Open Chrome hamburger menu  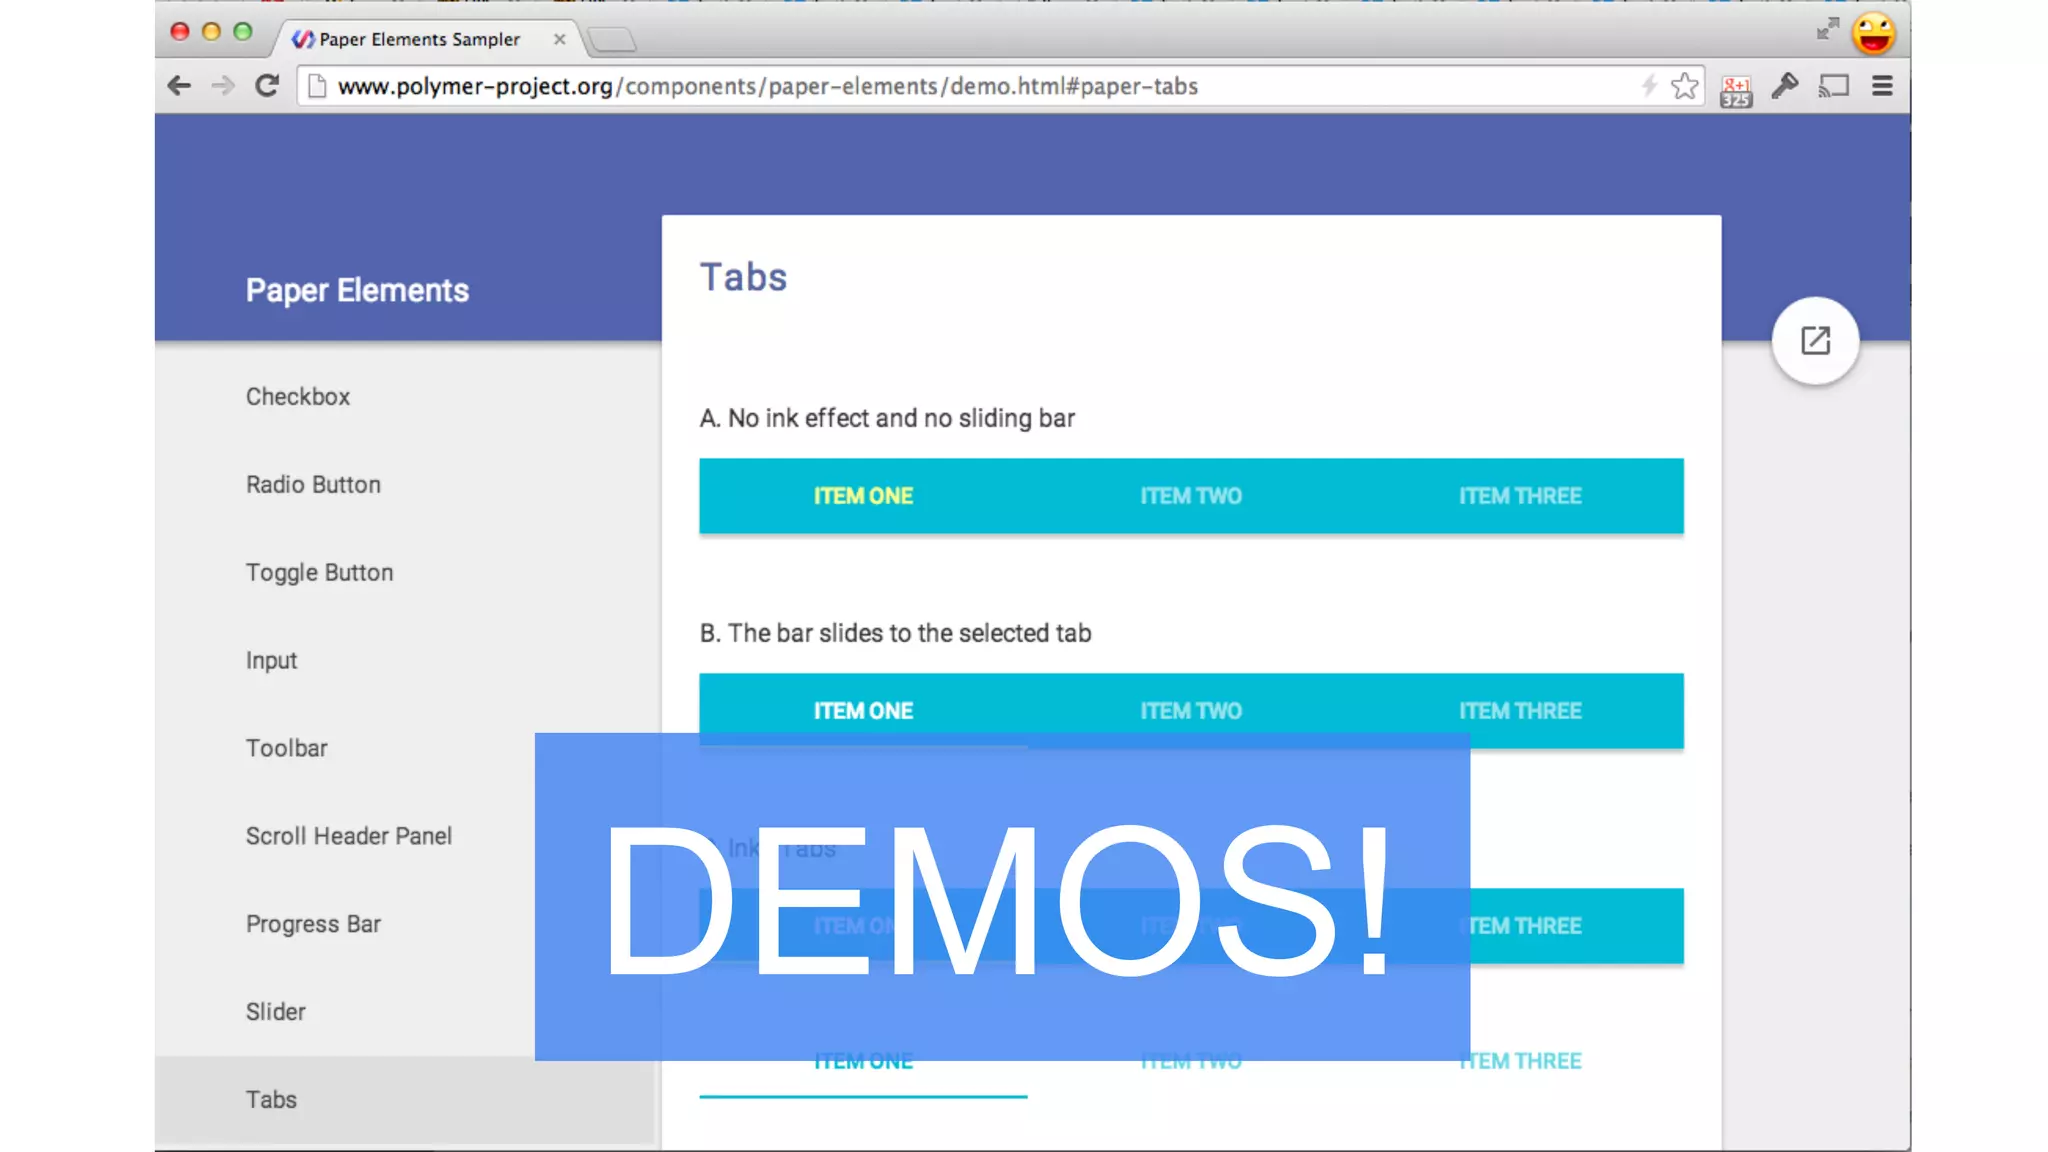point(1882,86)
